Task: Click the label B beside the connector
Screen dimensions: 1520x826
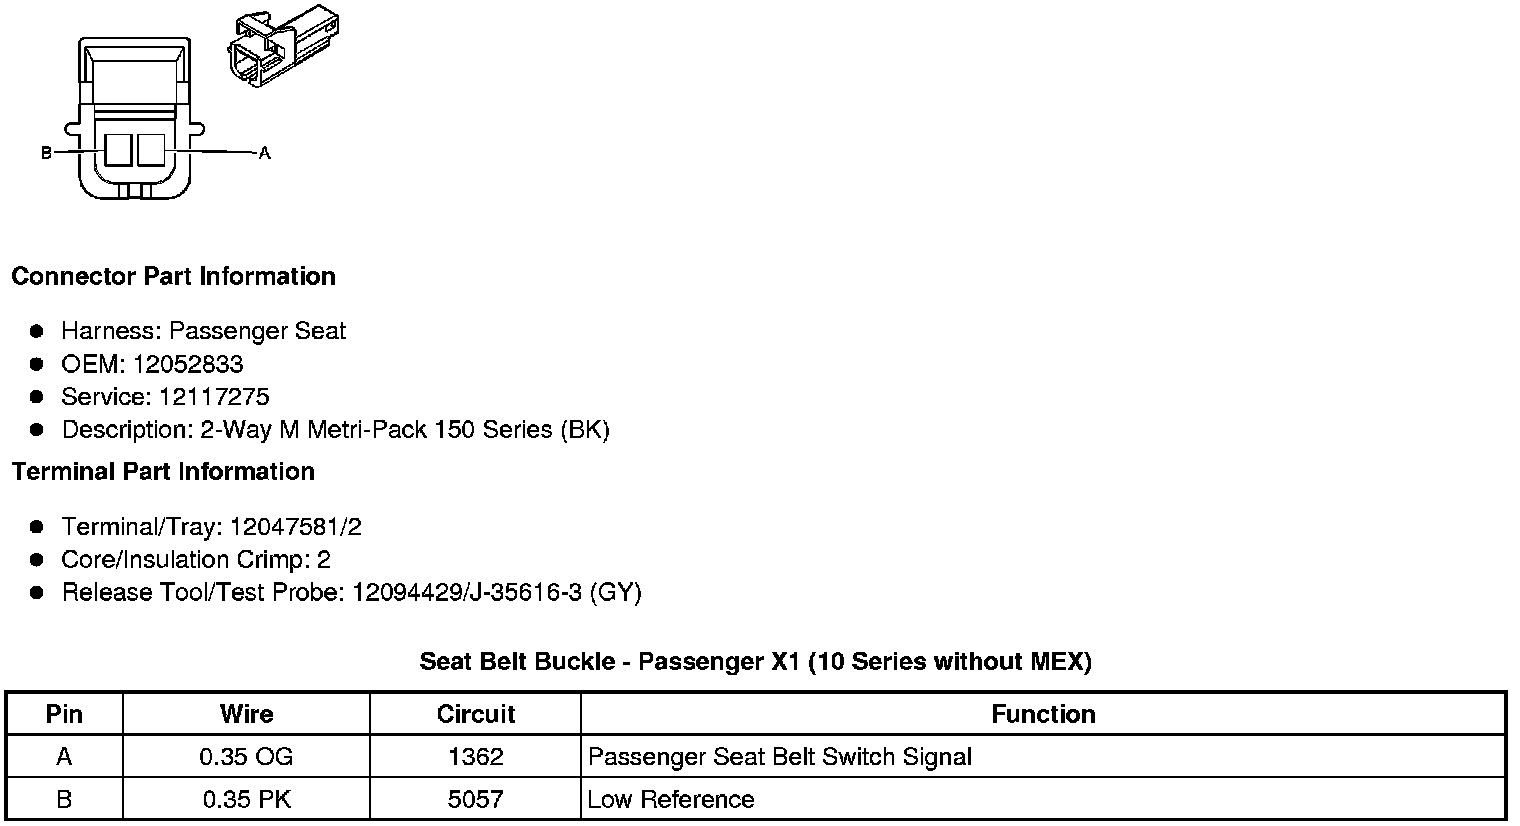Action: [x=46, y=153]
